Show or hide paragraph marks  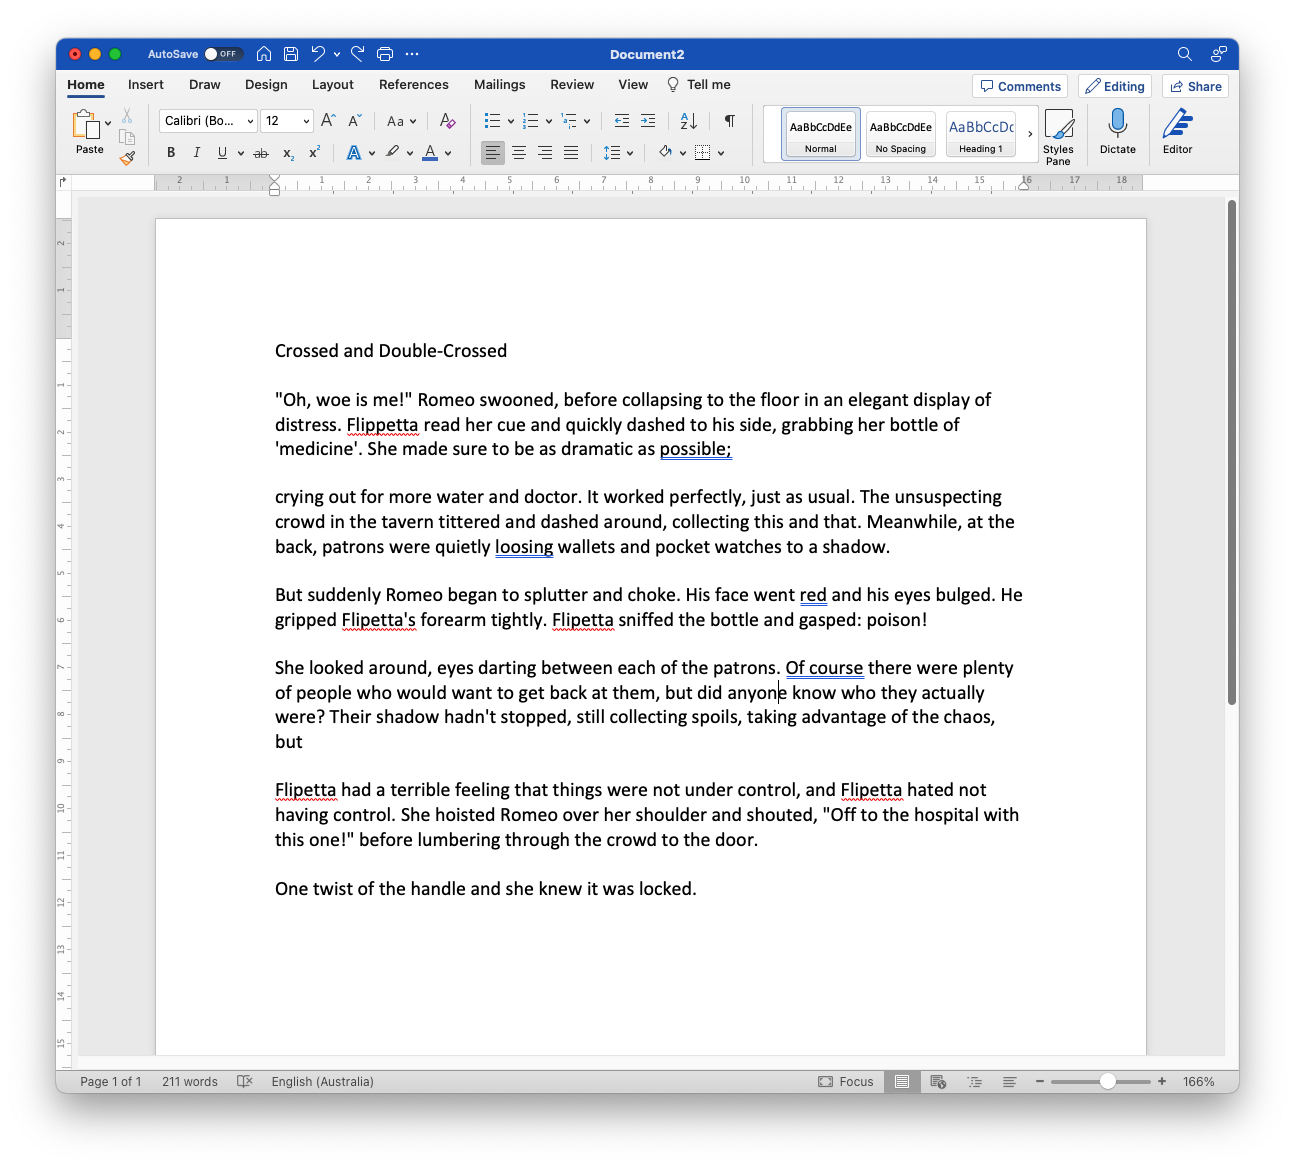730,121
